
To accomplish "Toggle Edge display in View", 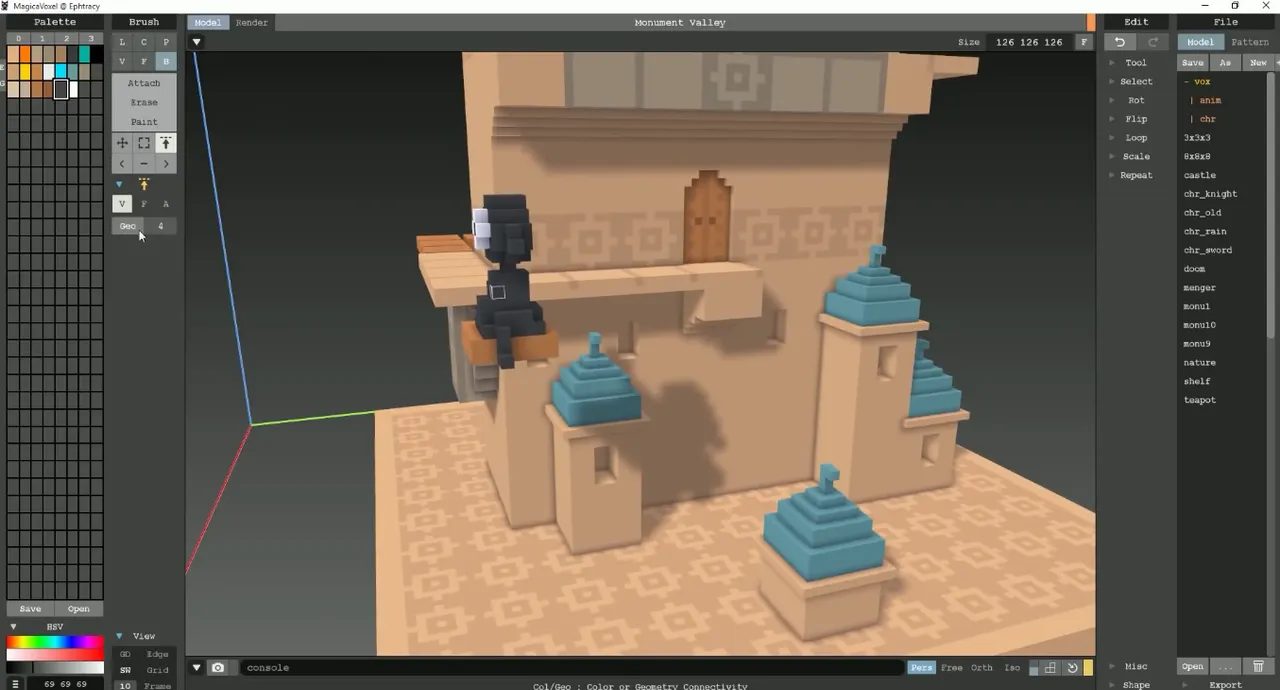I will click(158, 654).
